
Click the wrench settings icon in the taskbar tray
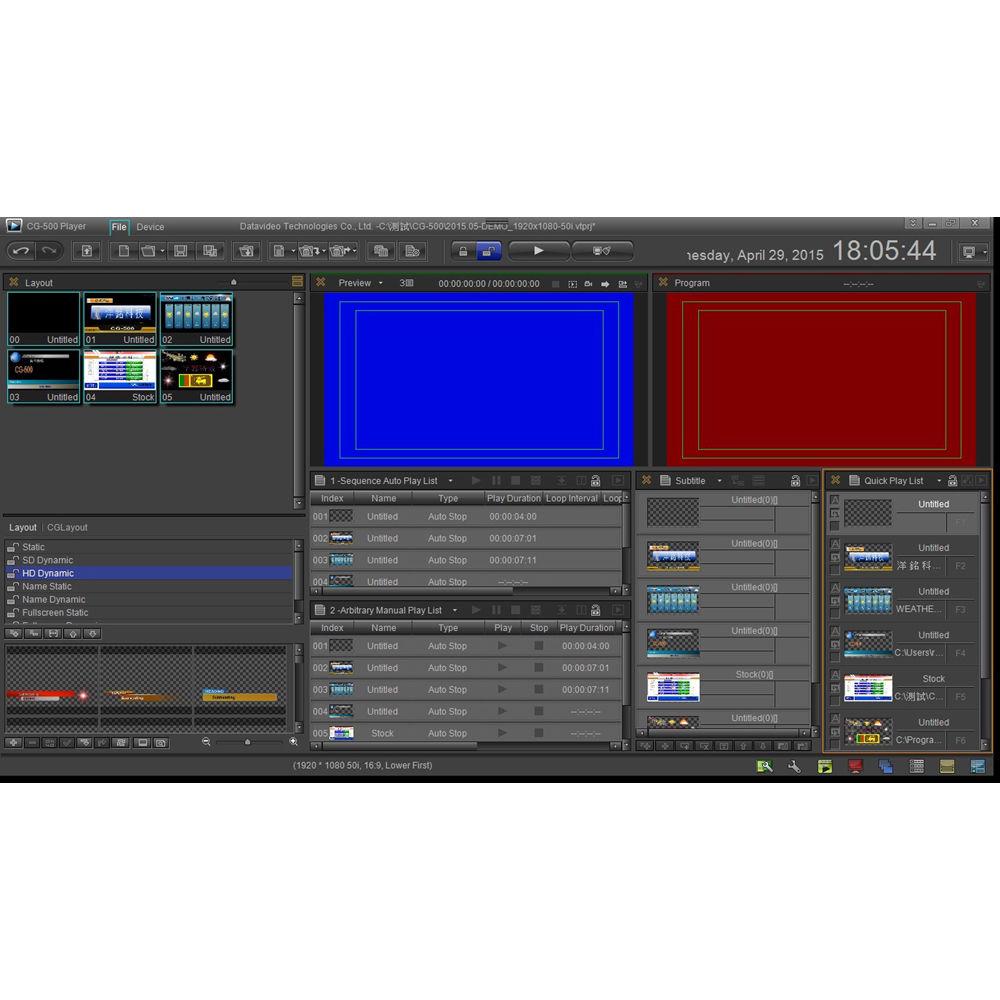point(795,766)
